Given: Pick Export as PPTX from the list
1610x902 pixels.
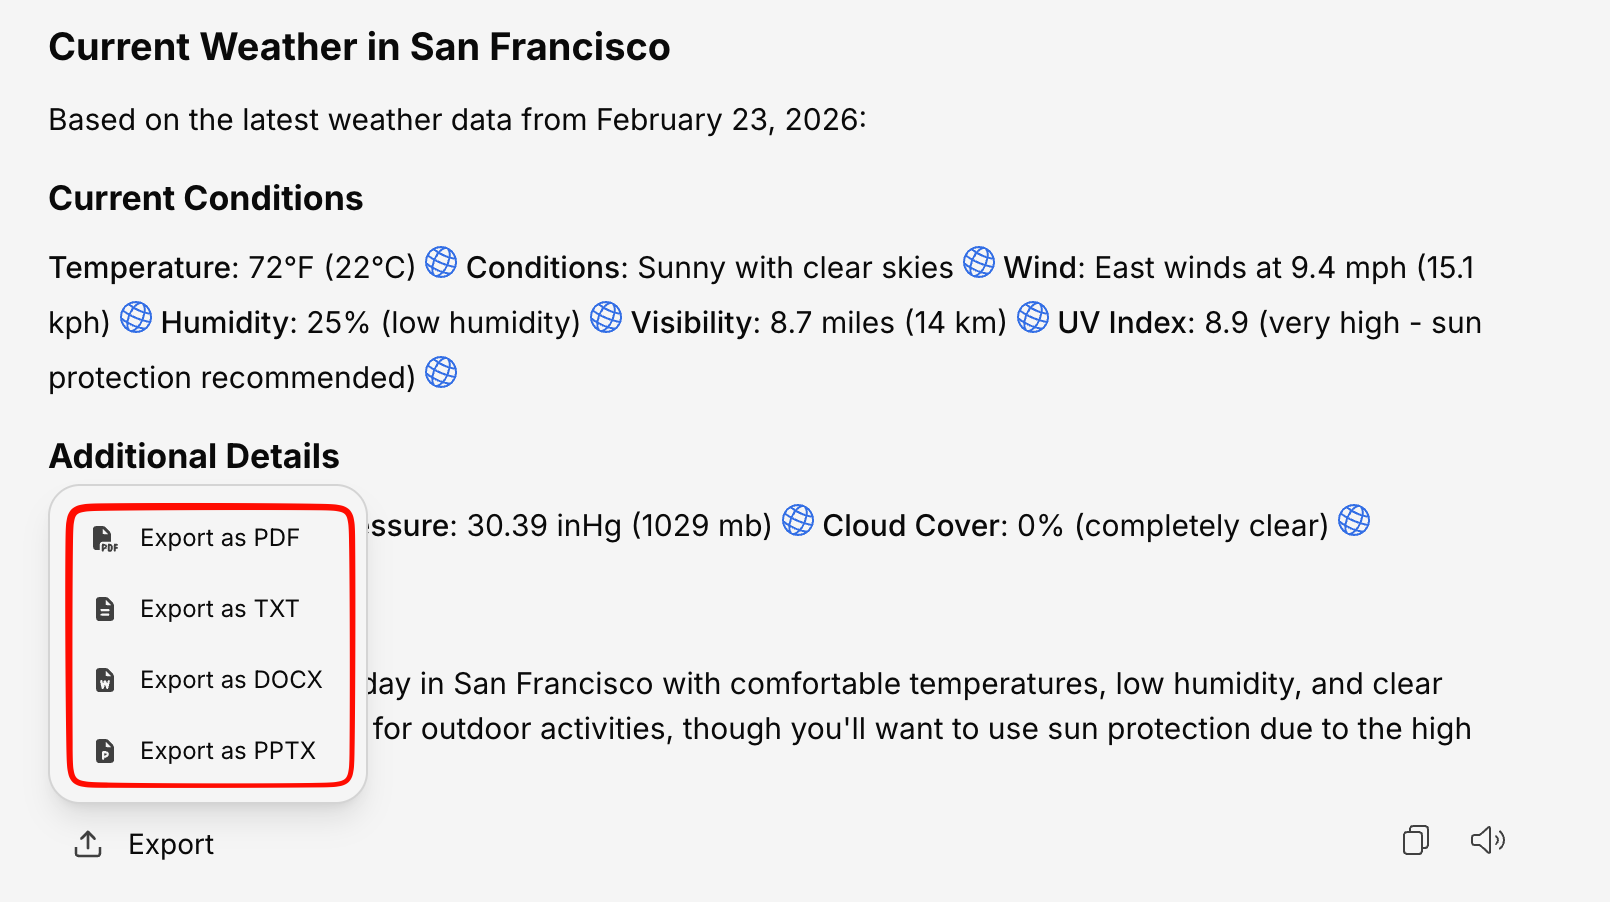Looking at the screenshot, I should [x=227, y=751].
